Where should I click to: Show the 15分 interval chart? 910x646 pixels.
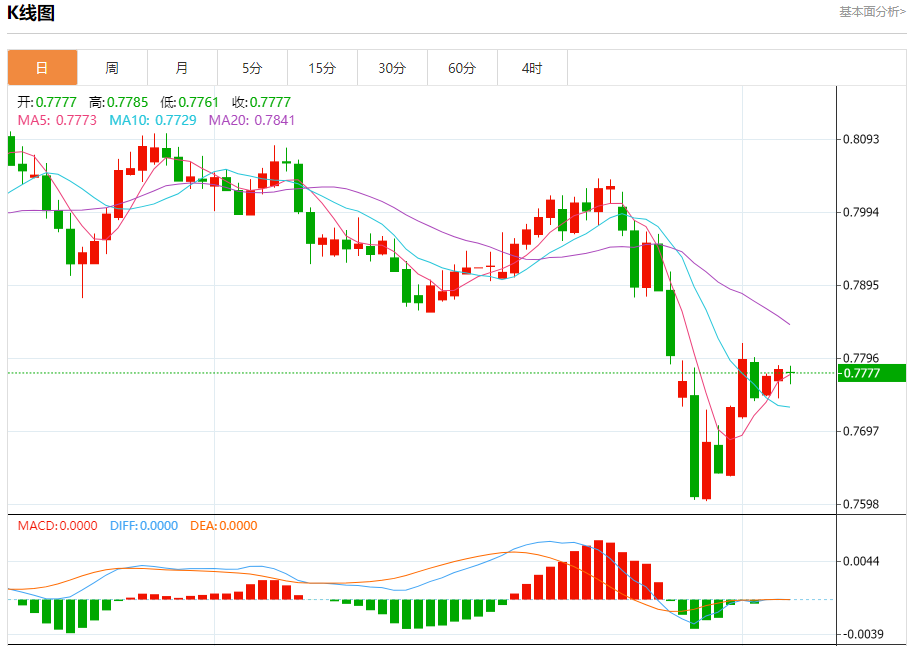[x=322, y=68]
